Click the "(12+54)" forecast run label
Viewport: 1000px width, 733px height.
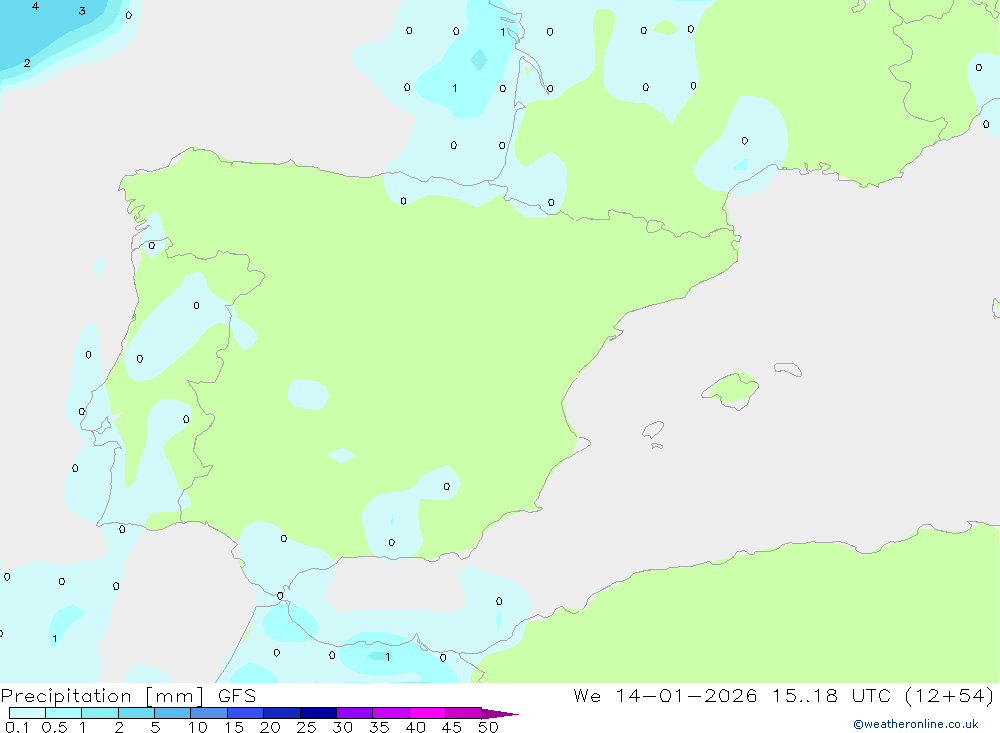[950, 696]
